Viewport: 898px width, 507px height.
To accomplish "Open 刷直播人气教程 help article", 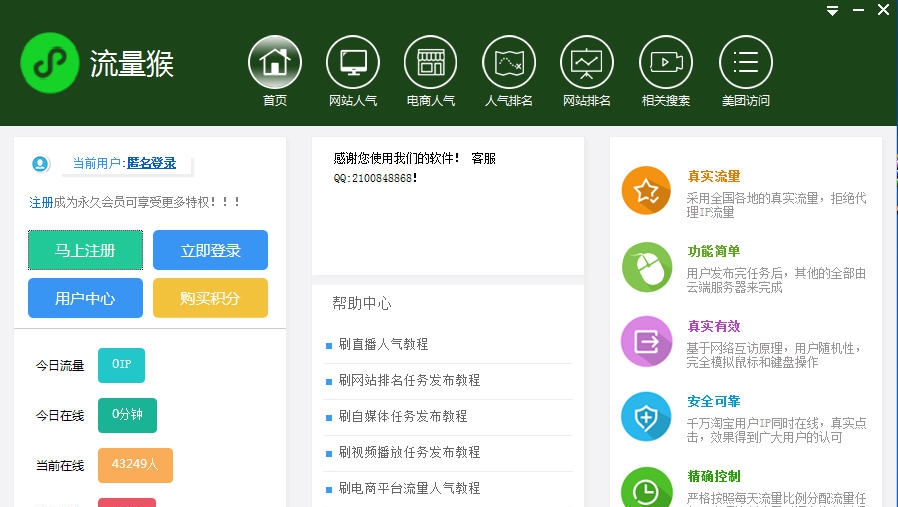I will click(x=383, y=344).
